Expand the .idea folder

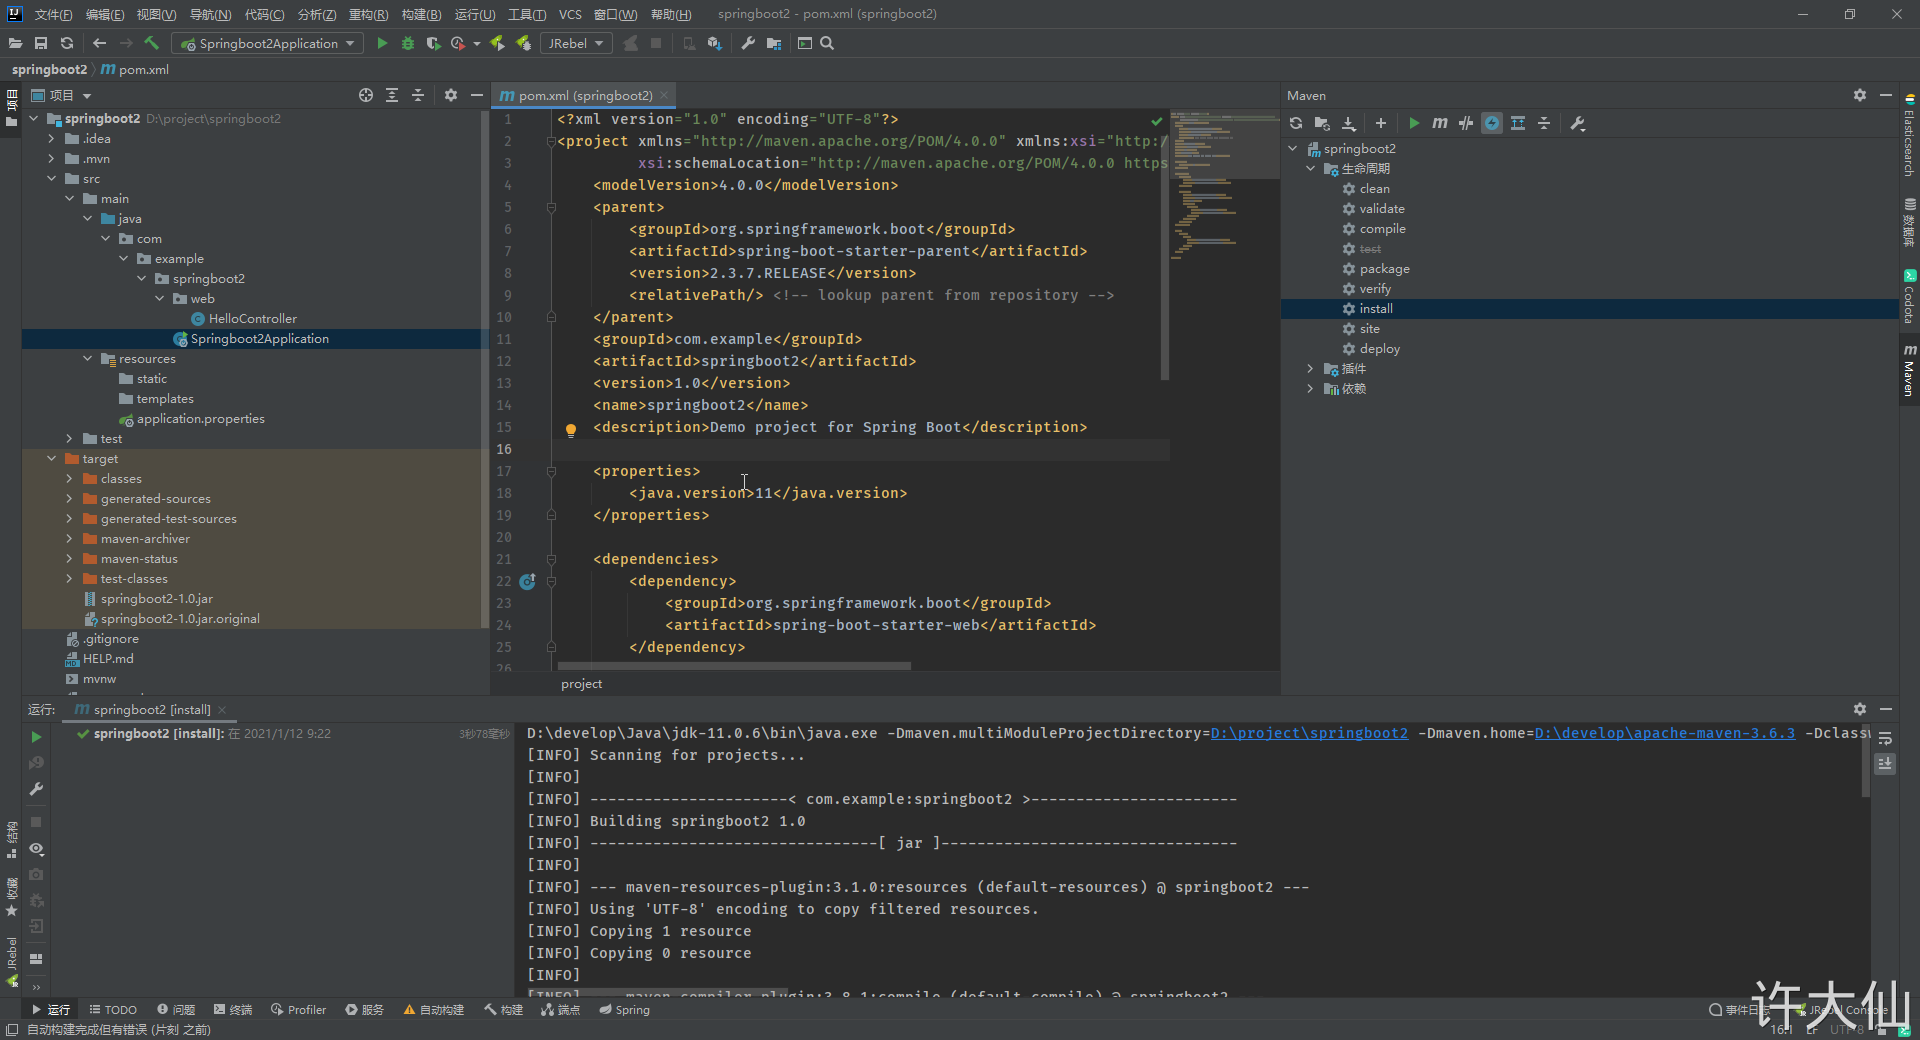[51, 139]
